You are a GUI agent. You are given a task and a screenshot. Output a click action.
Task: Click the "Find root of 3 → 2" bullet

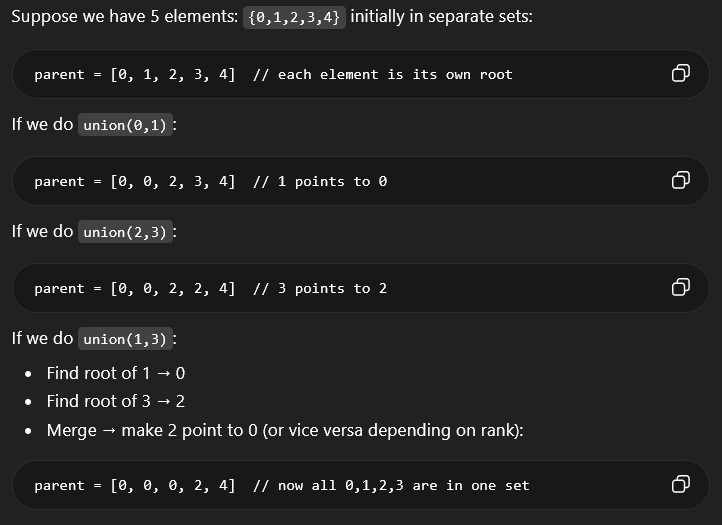(116, 401)
